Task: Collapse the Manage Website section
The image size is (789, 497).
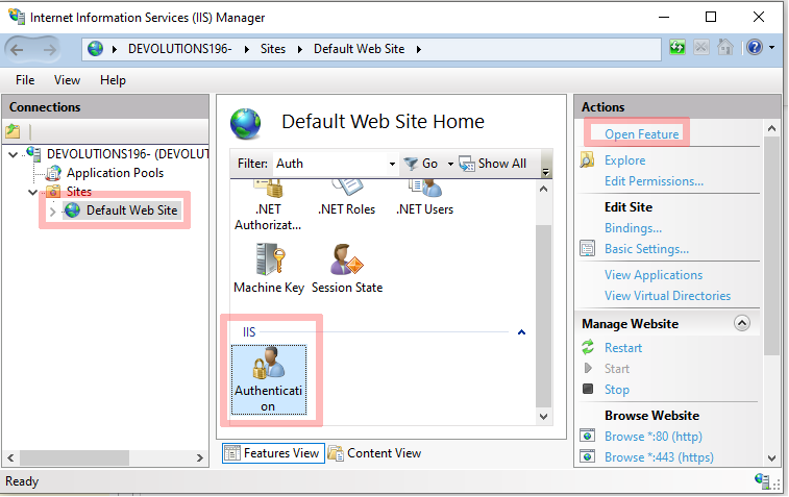Action: point(742,323)
